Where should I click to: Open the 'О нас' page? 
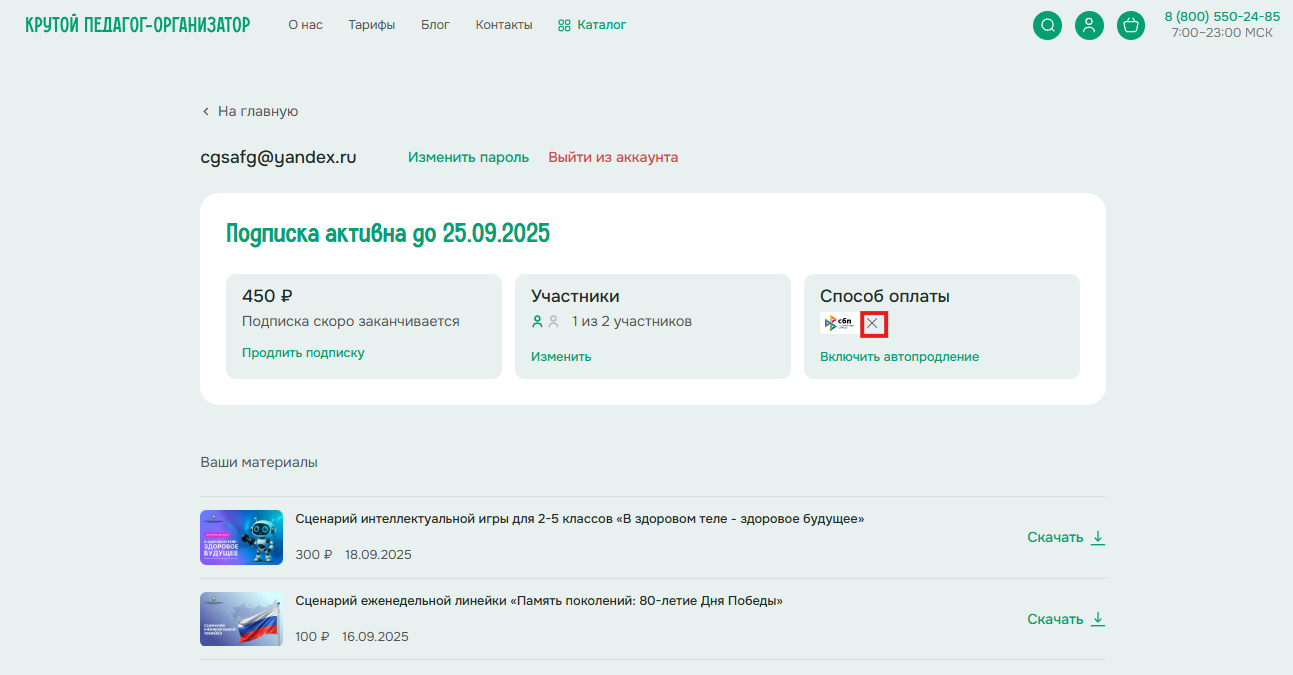[x=305, y=25]
